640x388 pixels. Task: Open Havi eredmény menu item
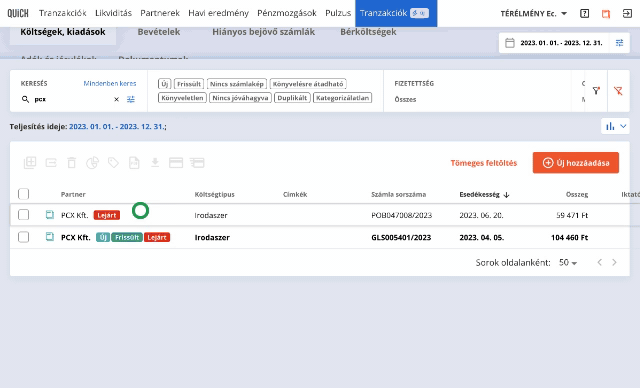[x=218, y=13]
